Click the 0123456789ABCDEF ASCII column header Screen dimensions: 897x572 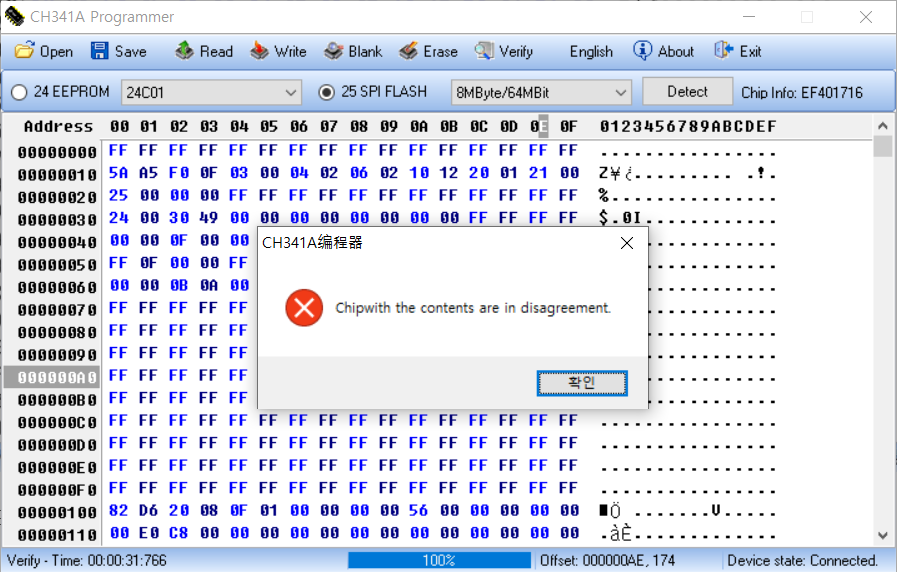[x=688, y=126]
